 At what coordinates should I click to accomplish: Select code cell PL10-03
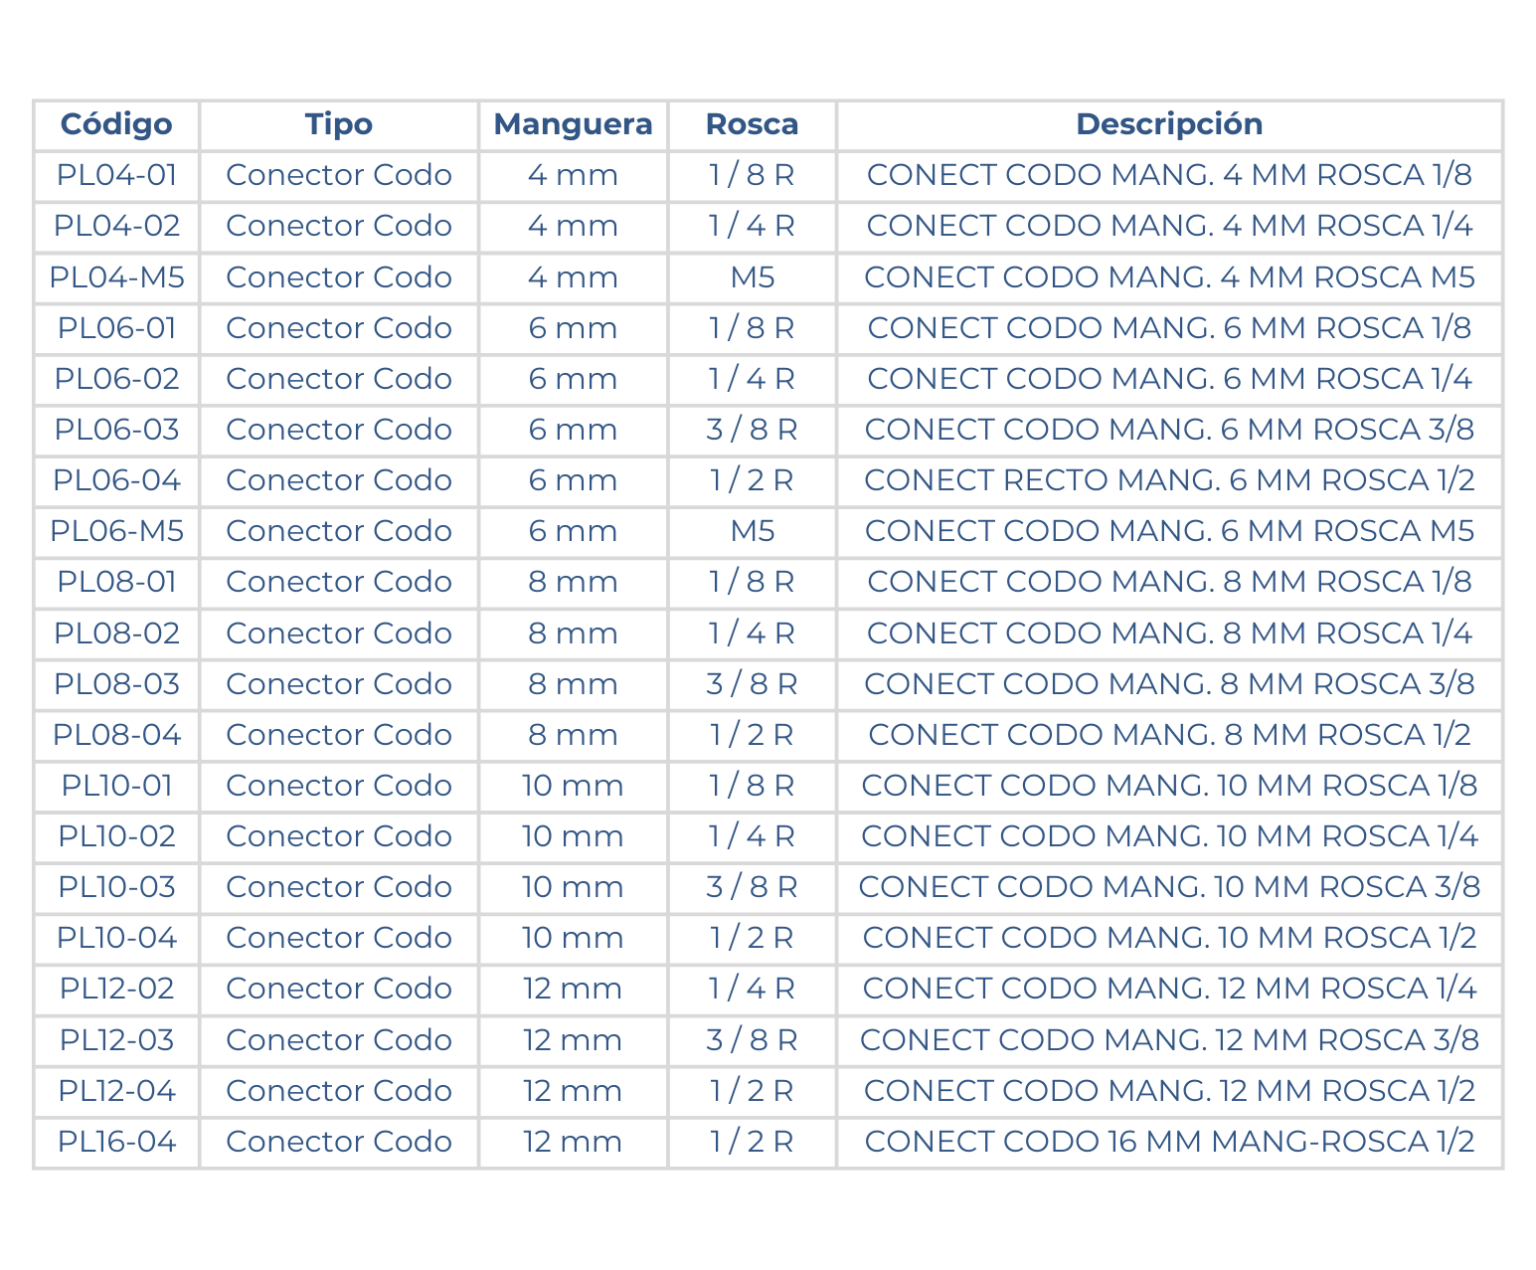(117, 887)
